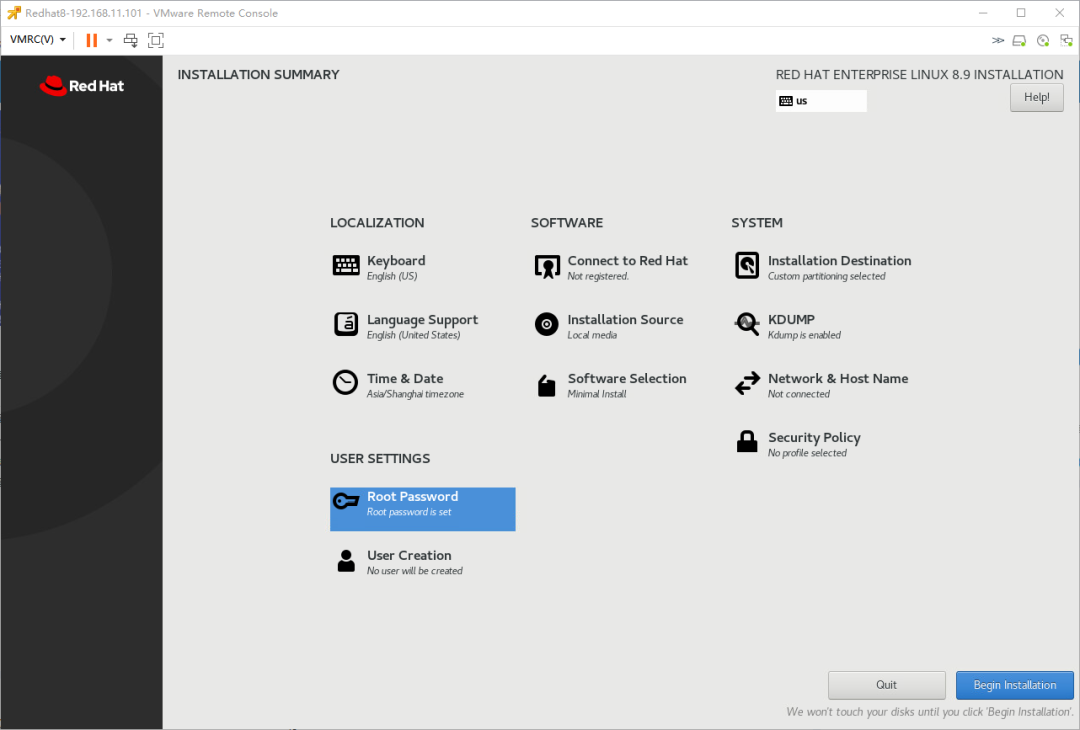1080x730 pixels.
Task: Click the double-arrow icon in VMRC toolbar
Action: [x=997, y=40]
